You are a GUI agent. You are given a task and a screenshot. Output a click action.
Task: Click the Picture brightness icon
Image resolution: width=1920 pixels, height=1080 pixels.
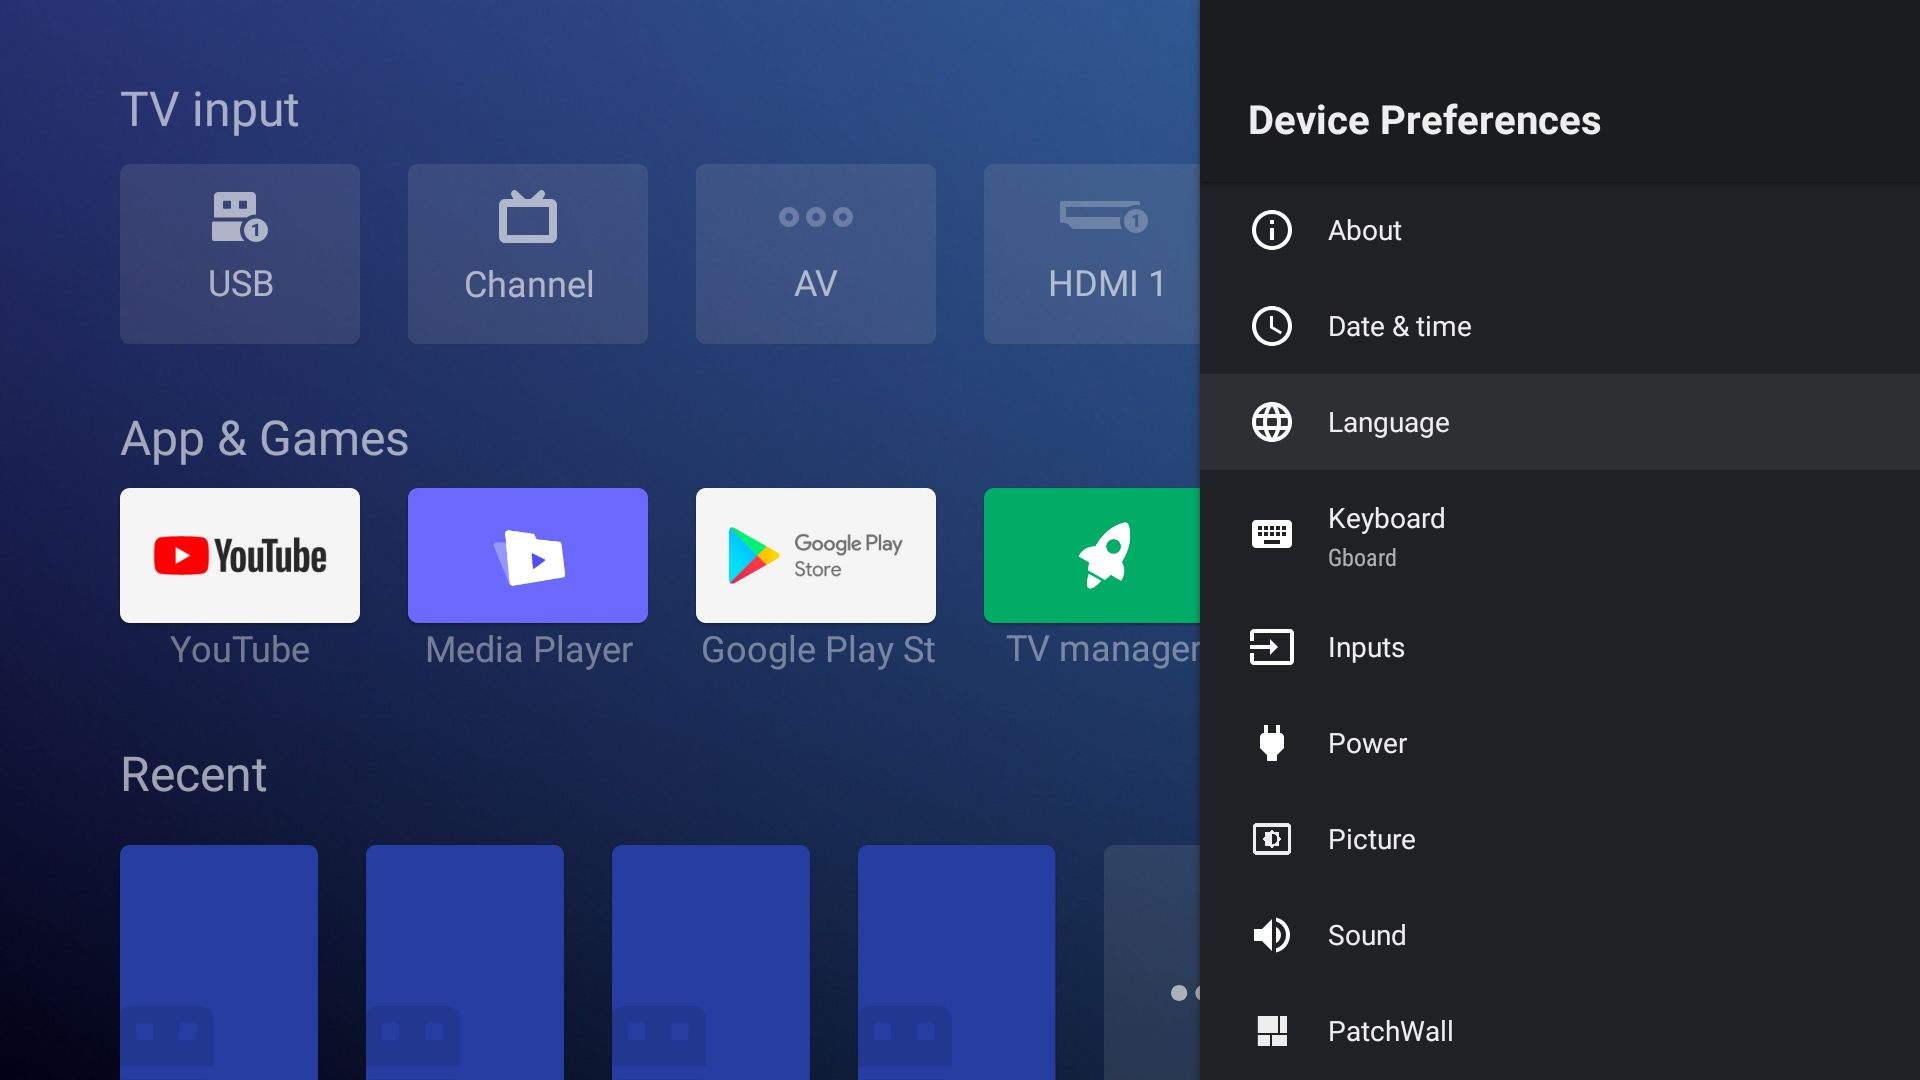tap(1271, 839)
